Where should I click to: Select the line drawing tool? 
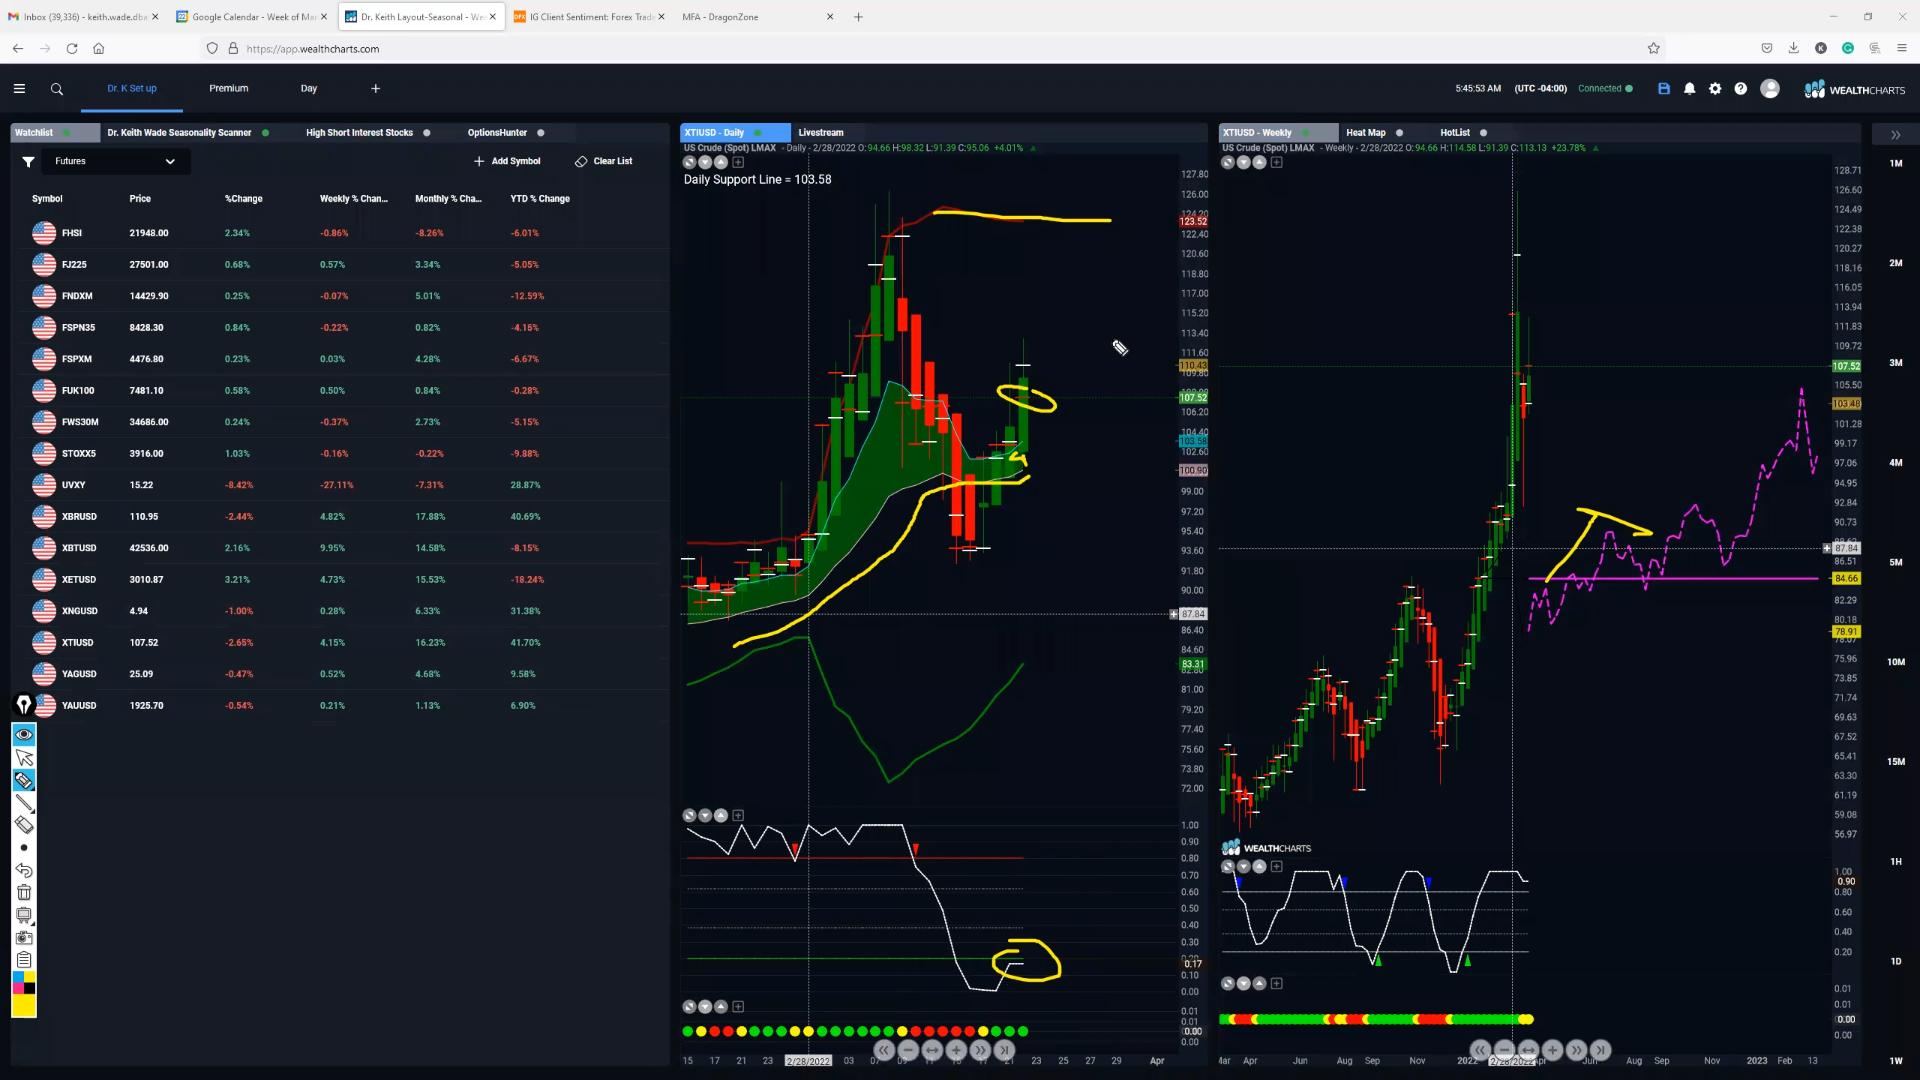[24, 803]
